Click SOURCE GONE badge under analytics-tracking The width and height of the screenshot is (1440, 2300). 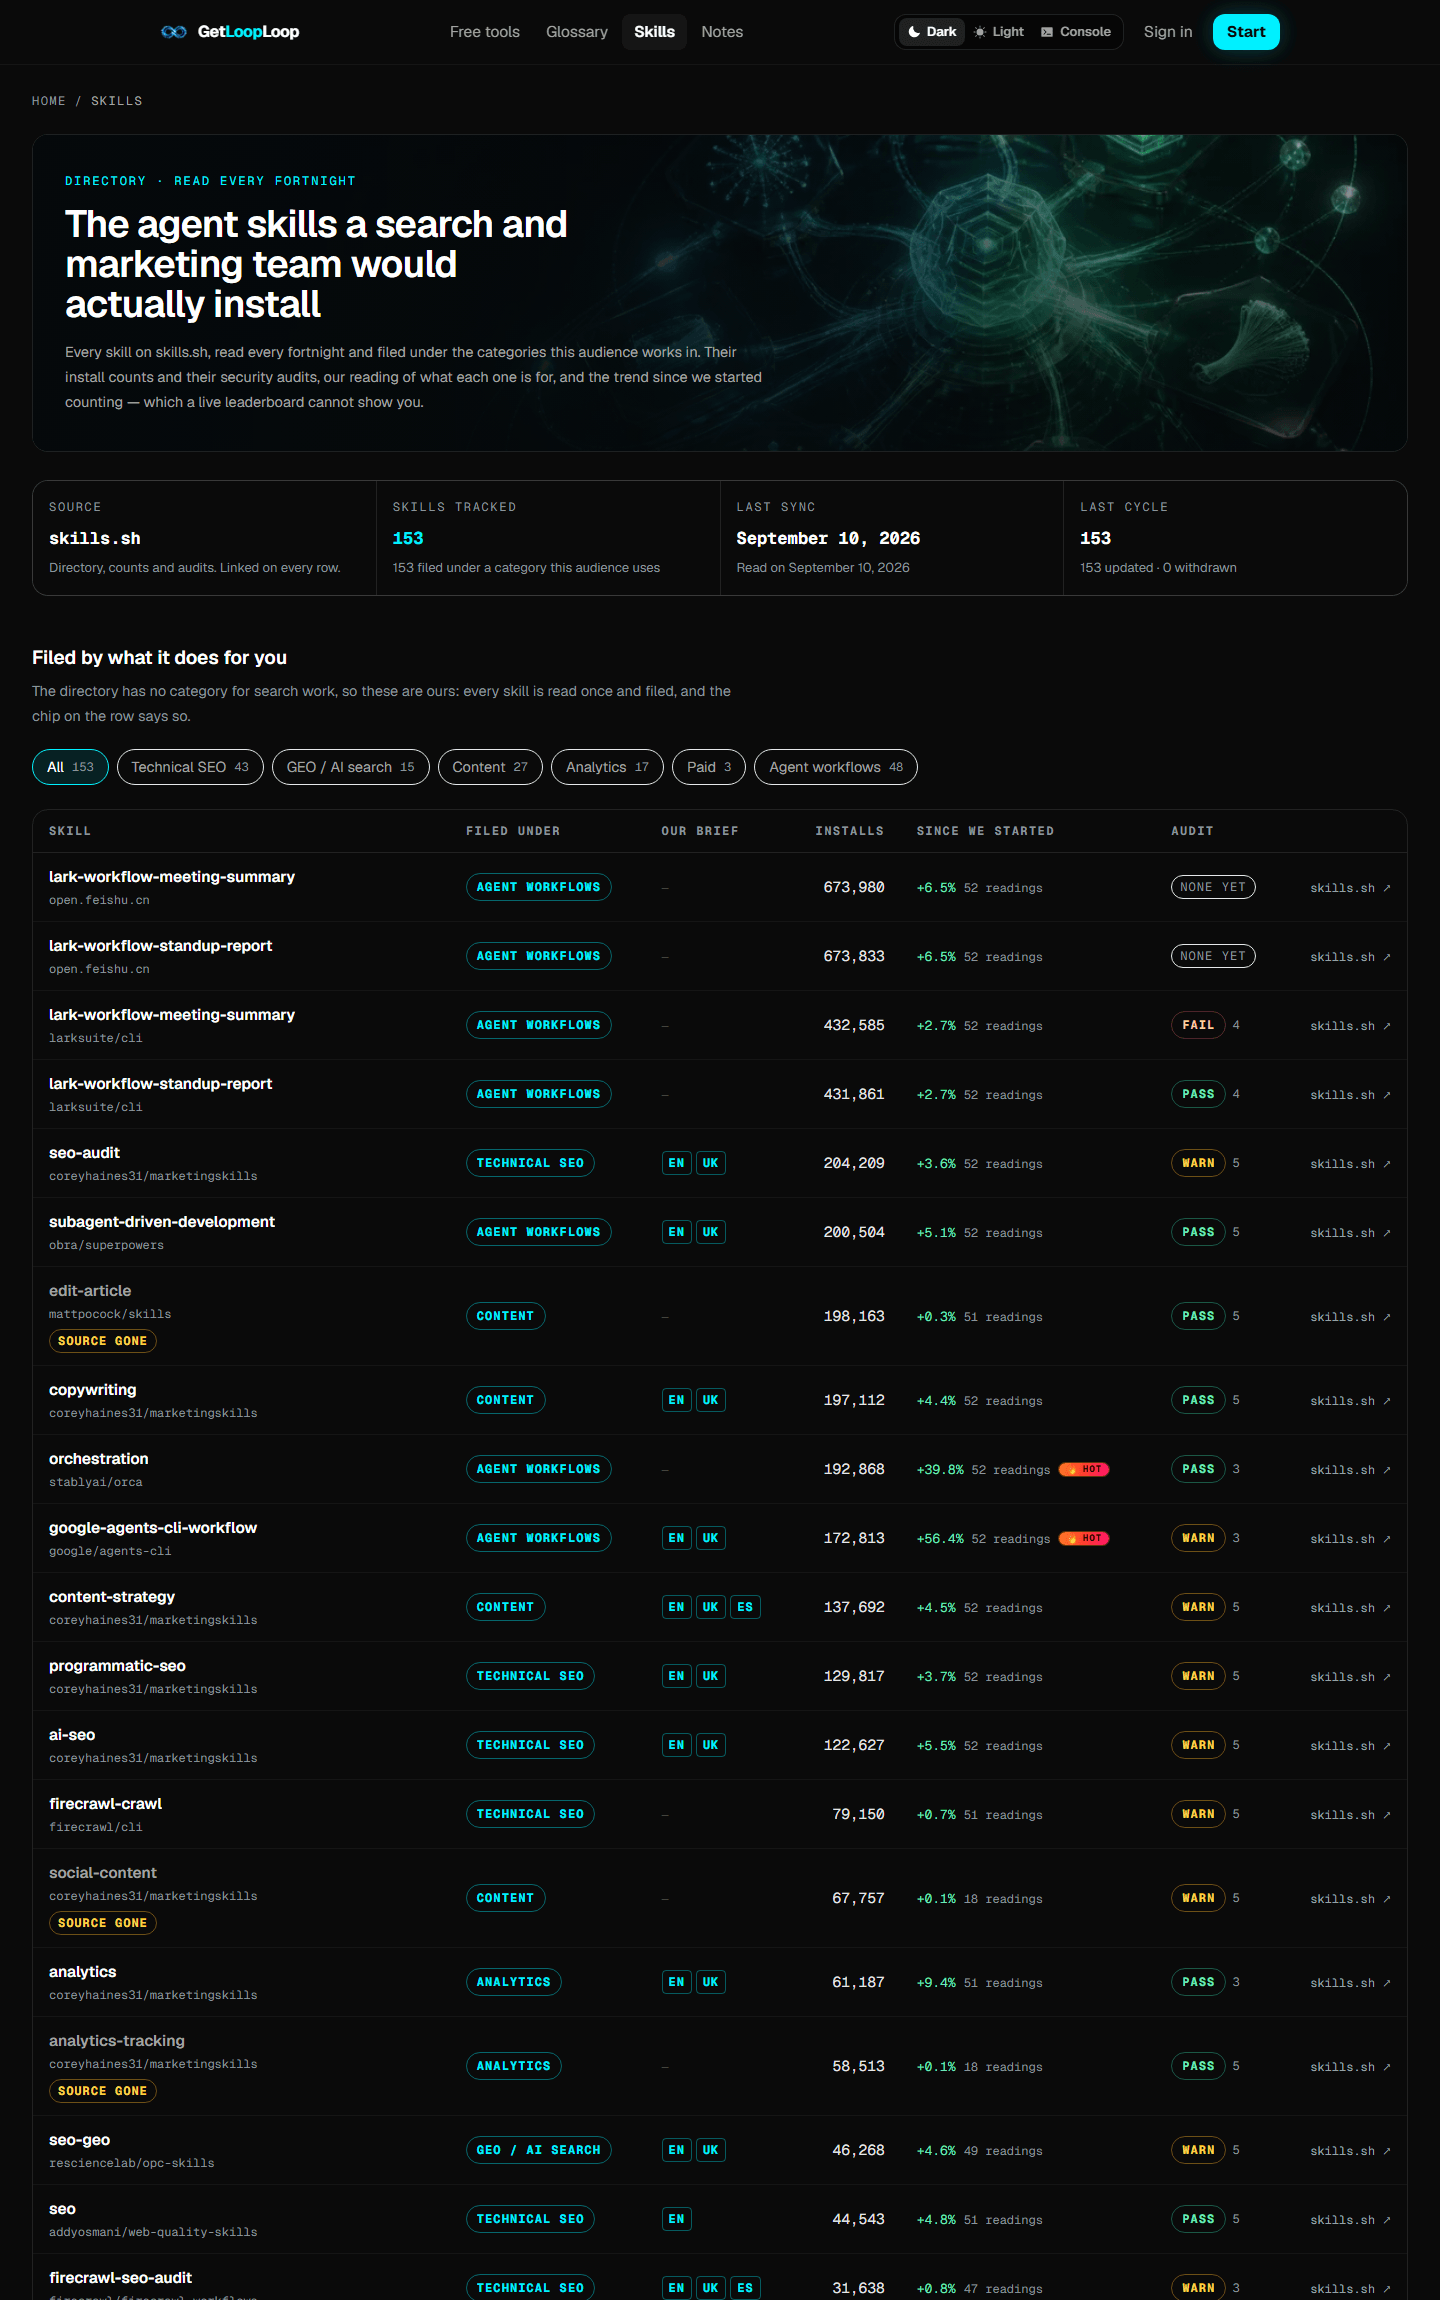pyautogui.click(x=102, y=2091)
